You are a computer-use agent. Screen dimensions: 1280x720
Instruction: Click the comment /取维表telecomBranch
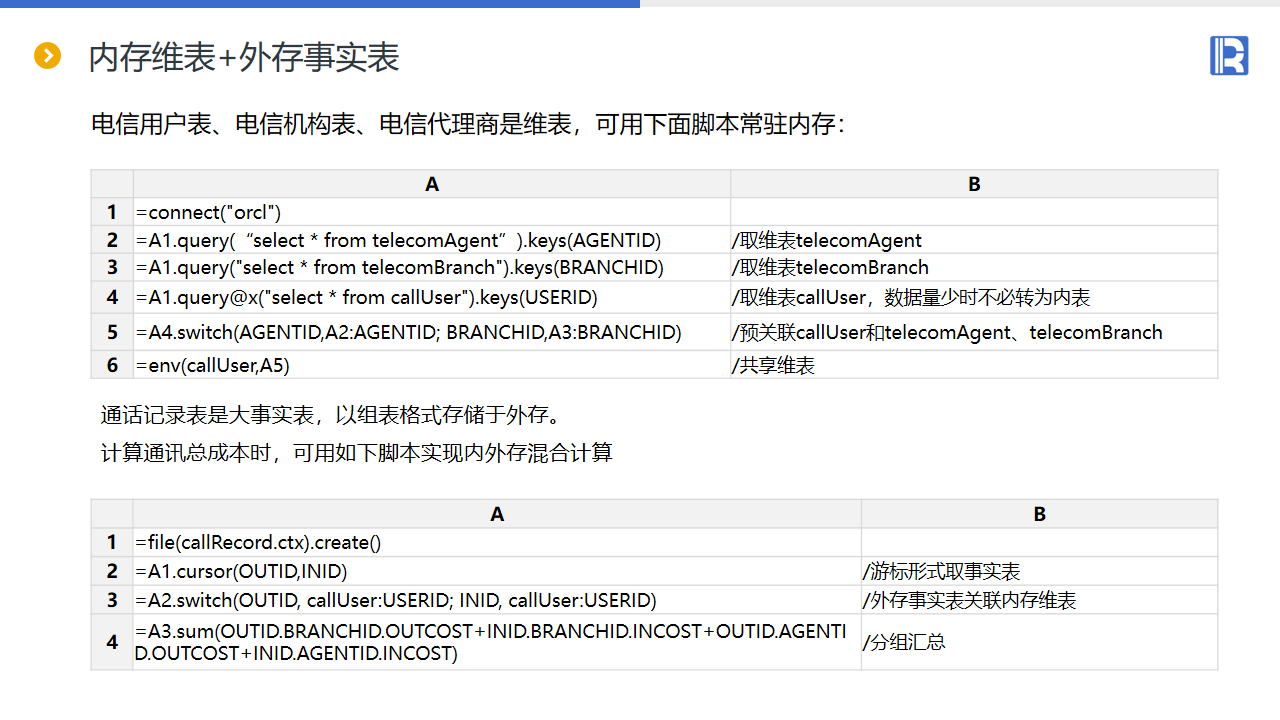[831, 268]
